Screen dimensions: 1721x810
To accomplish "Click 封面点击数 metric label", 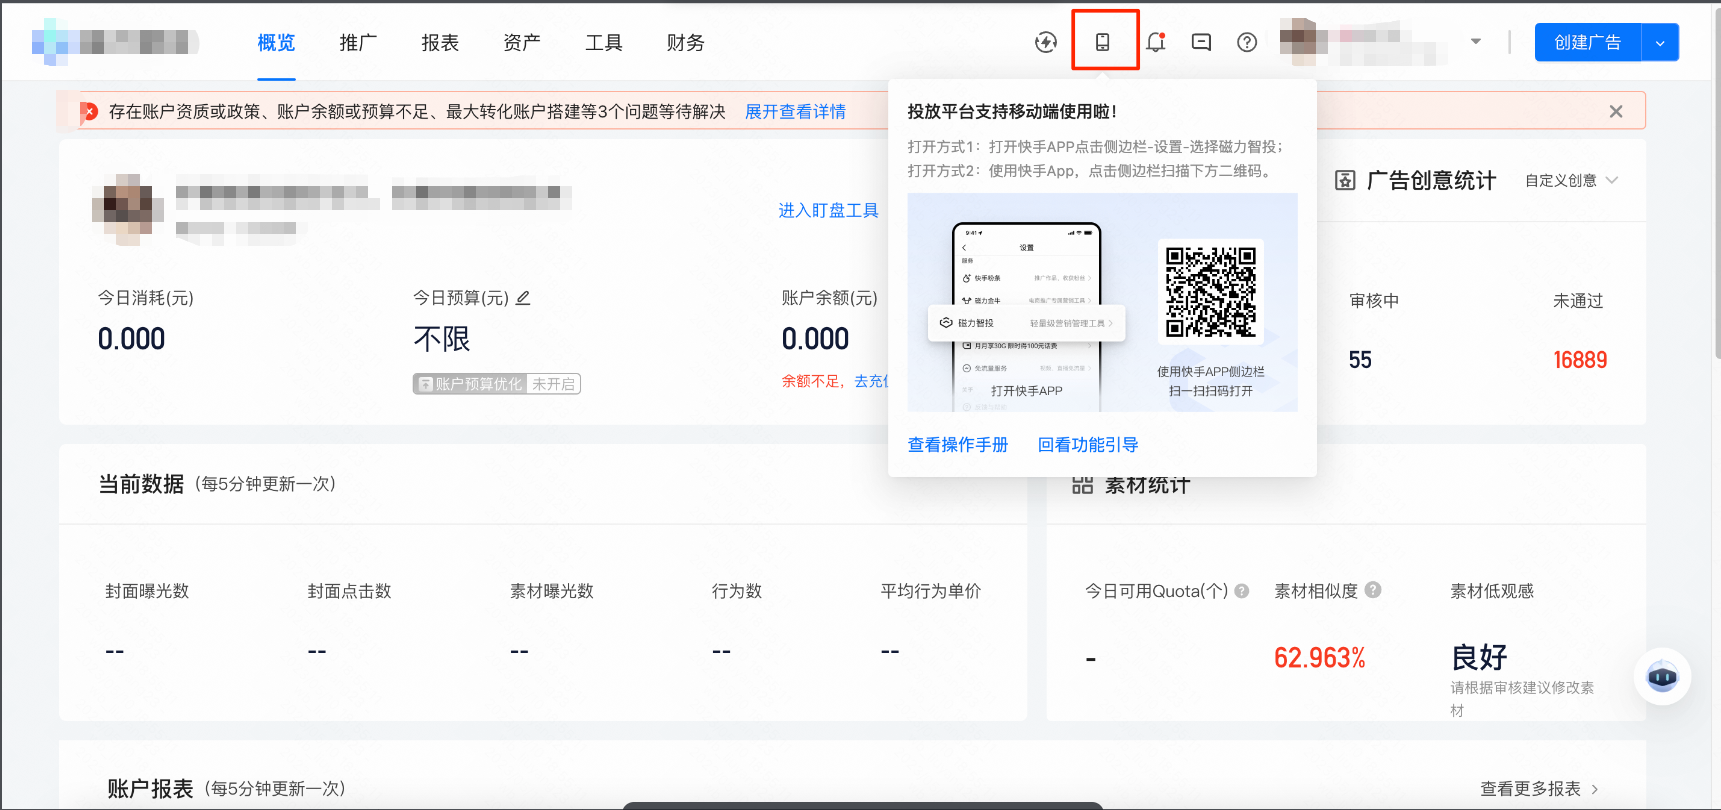I will coord(349,591).
